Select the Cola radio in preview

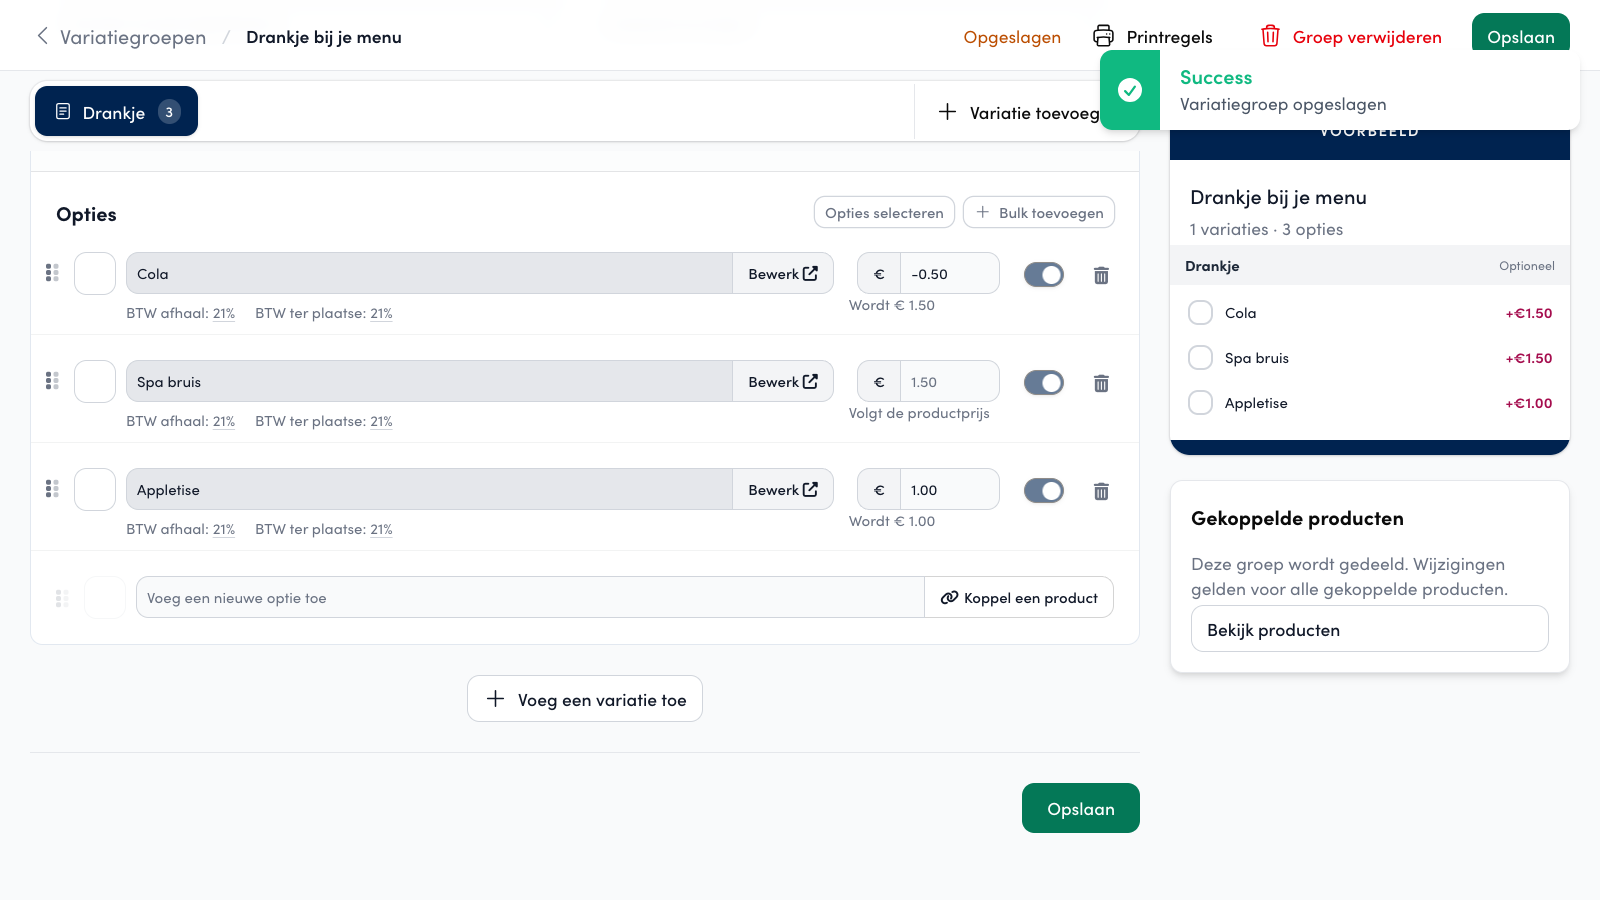pyautogui.click(x=1200, y=313)
